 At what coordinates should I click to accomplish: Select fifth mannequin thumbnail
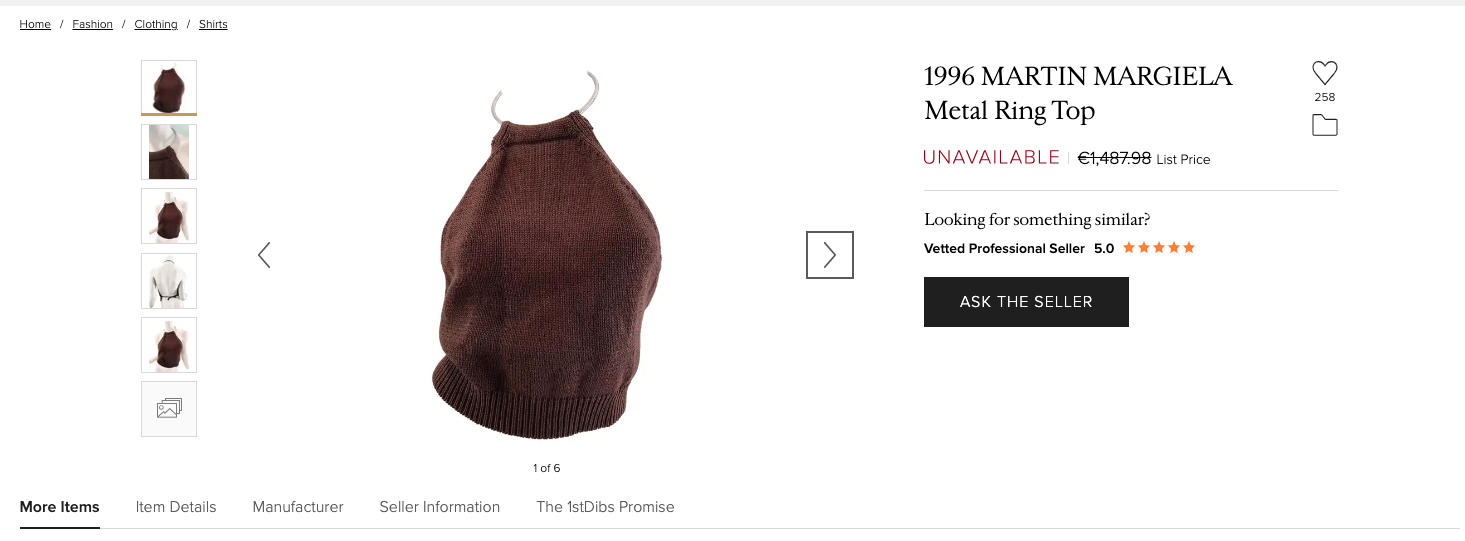169,344
